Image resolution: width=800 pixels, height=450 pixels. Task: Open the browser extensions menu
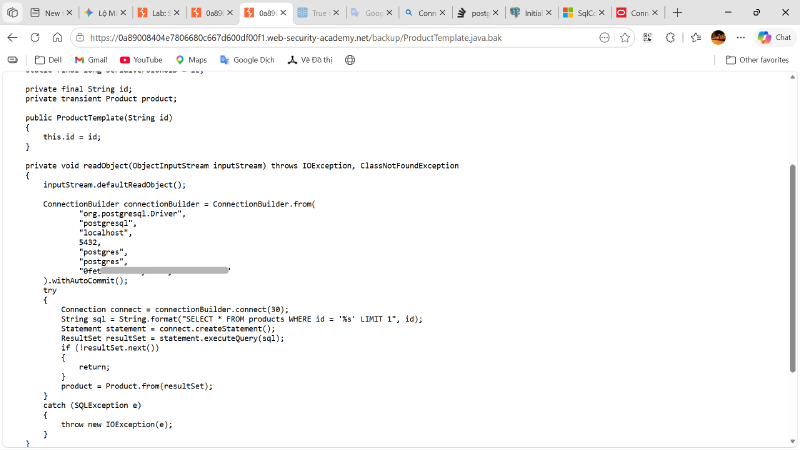670,37
